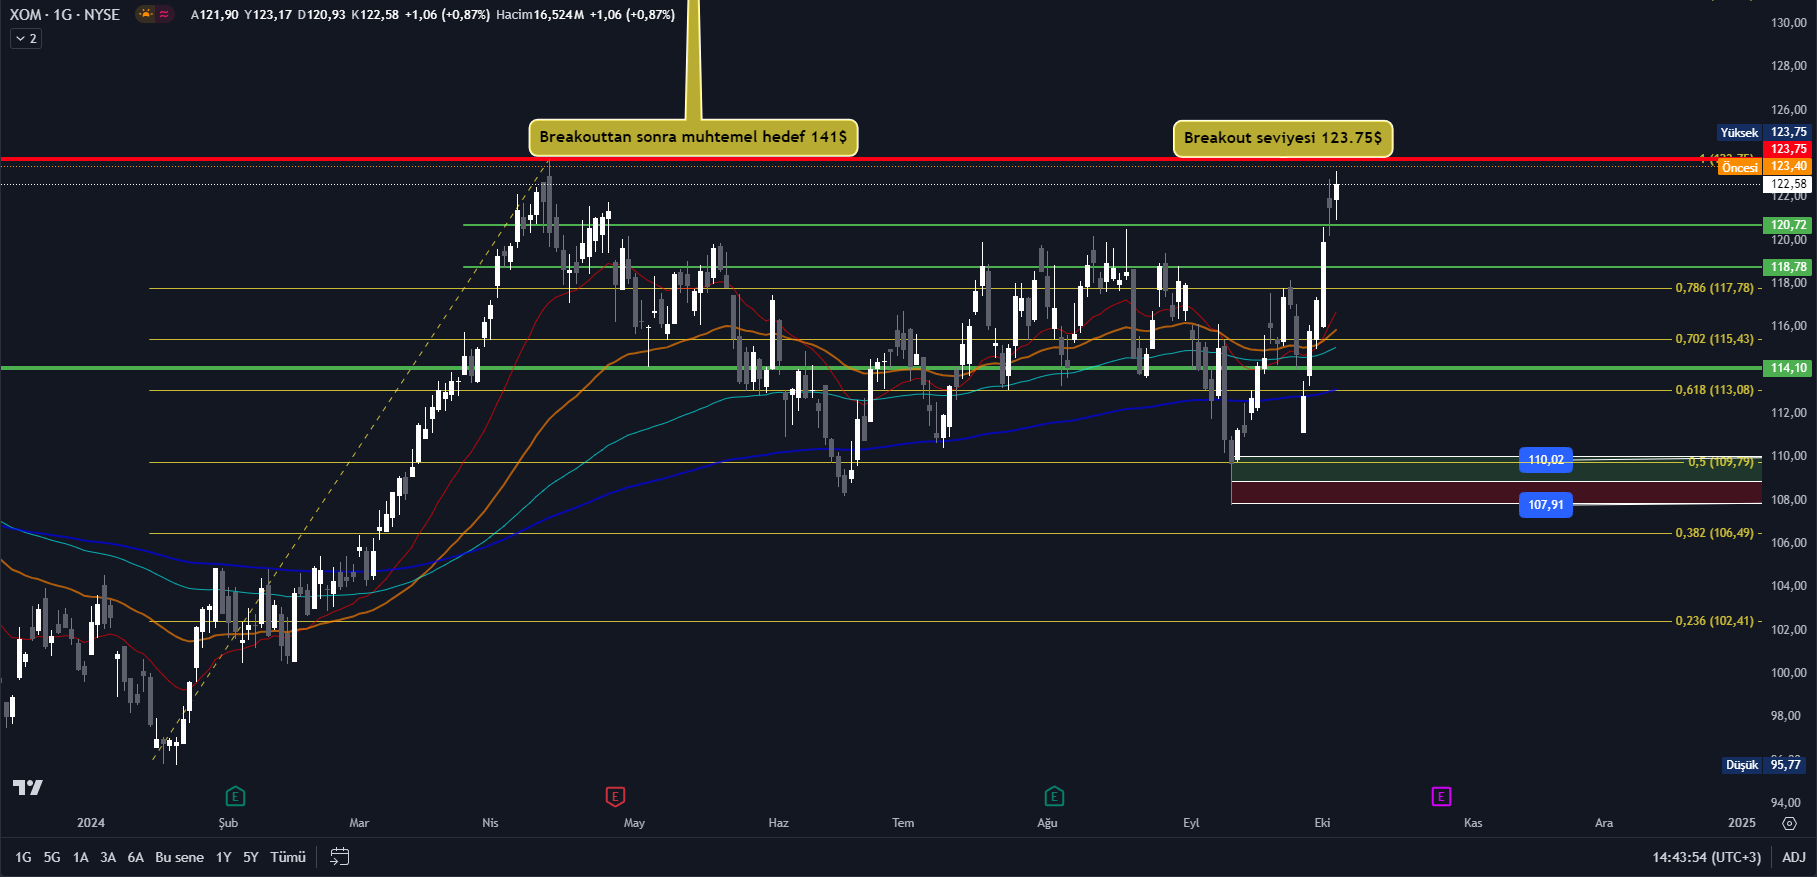Set range to 1A
The width and height of the screenshot is (1817, 877).
point(81,857)
